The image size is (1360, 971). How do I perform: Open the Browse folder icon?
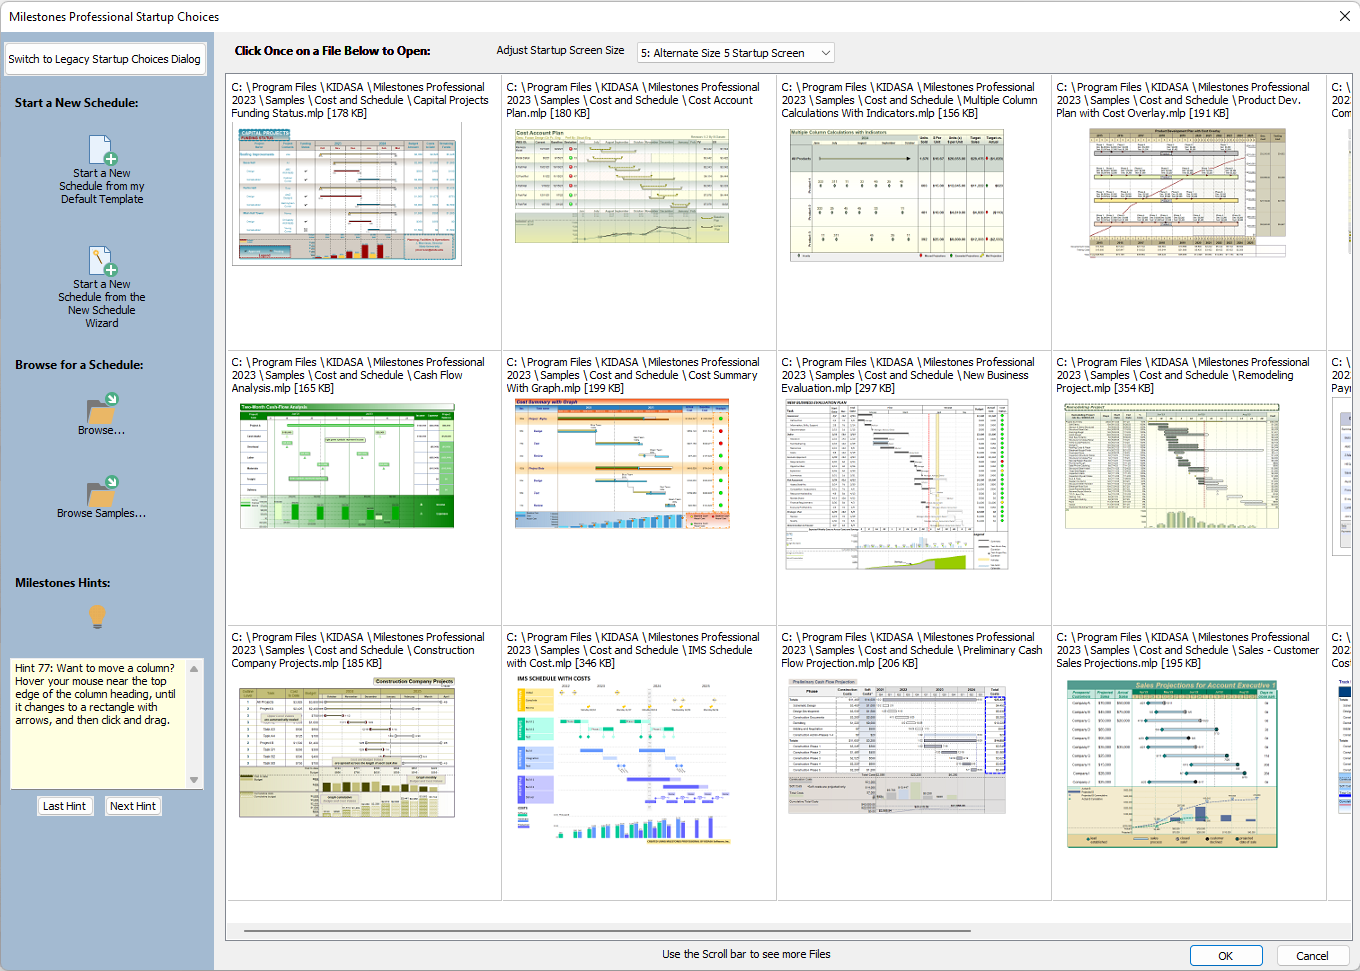click(102, 408)
